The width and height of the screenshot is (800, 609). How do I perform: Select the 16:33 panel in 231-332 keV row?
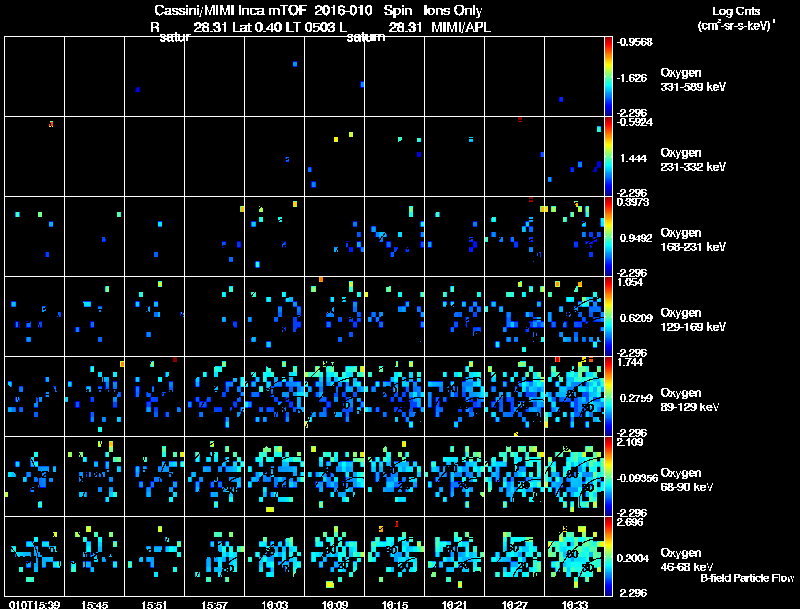(574, 157)
